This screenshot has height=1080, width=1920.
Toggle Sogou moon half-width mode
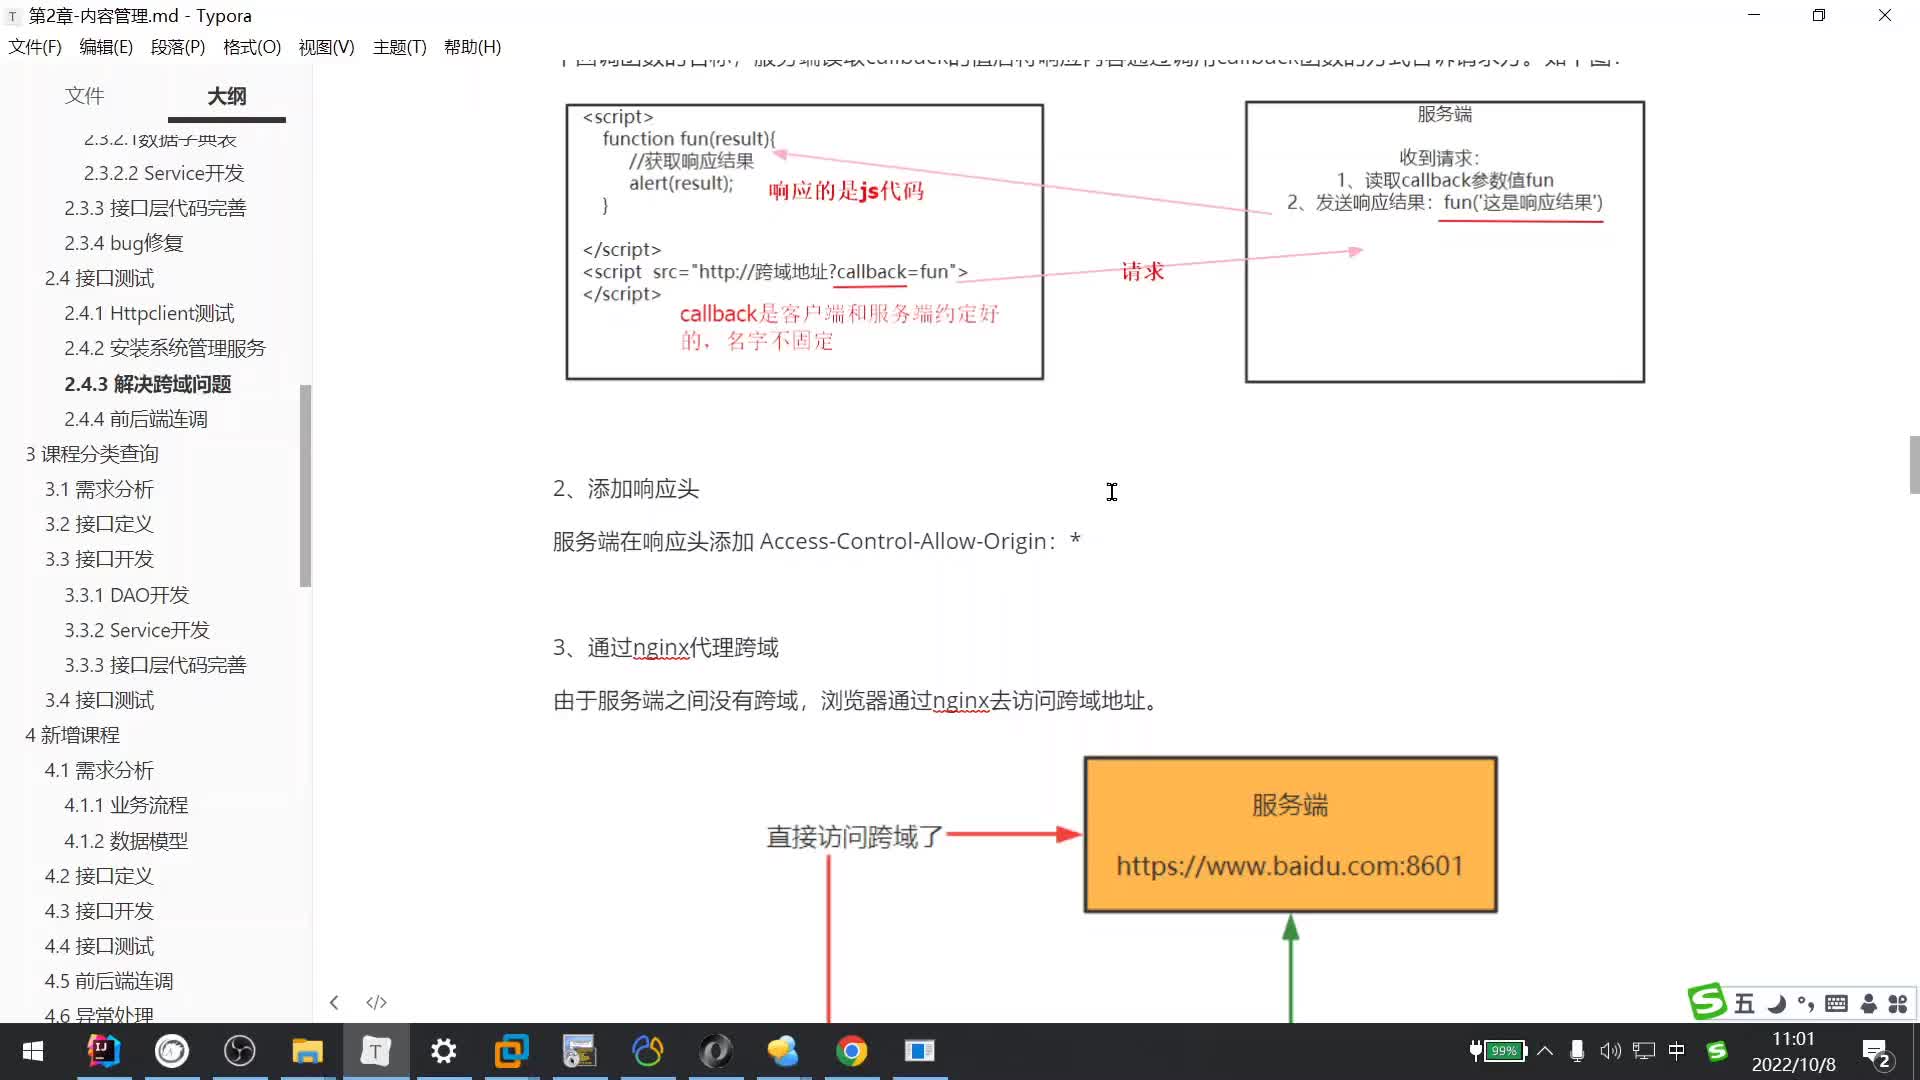[x=1776, y=1004]
